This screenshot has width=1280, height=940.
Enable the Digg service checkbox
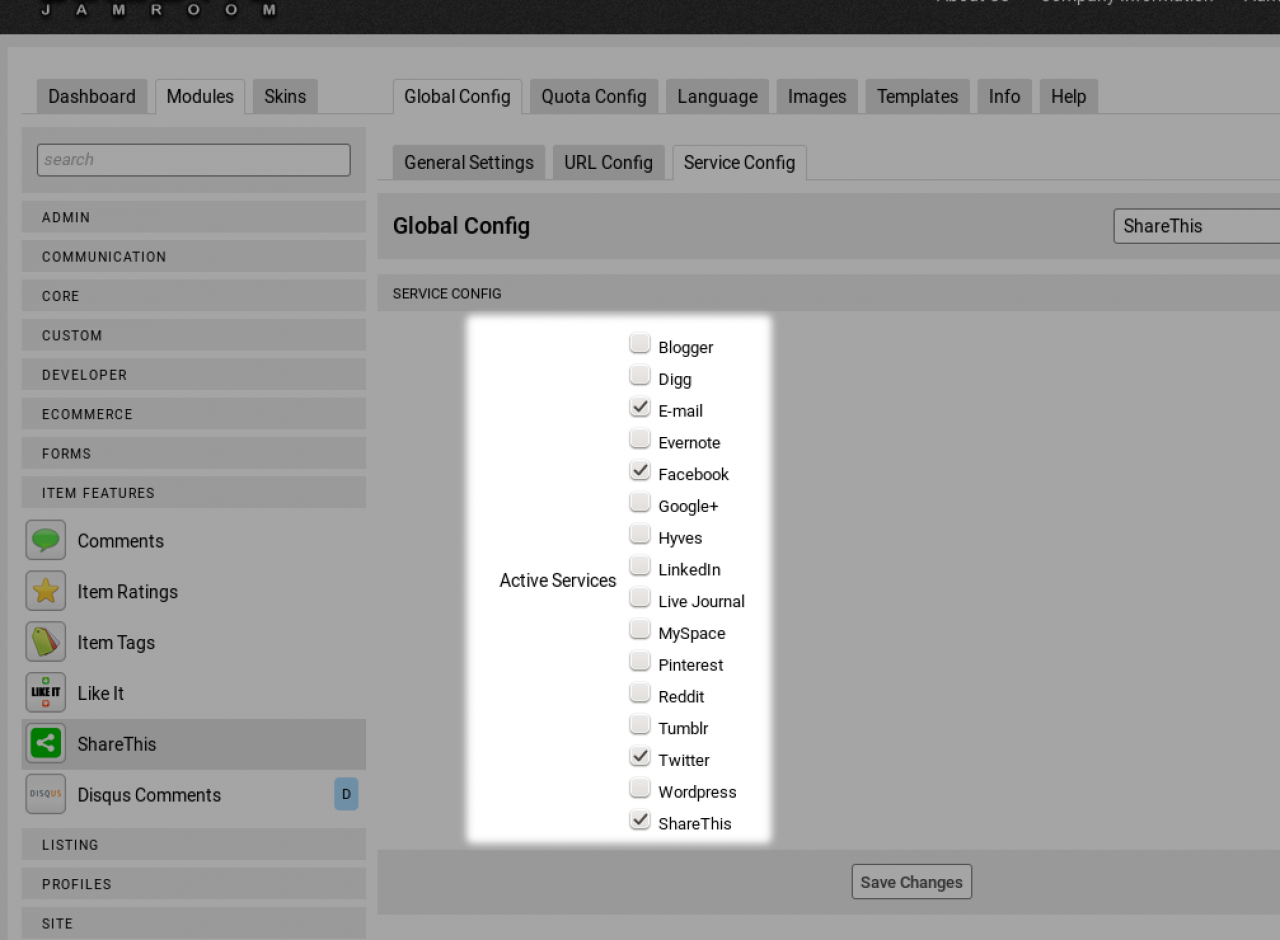pyautogui.click(x=640, y=376)
